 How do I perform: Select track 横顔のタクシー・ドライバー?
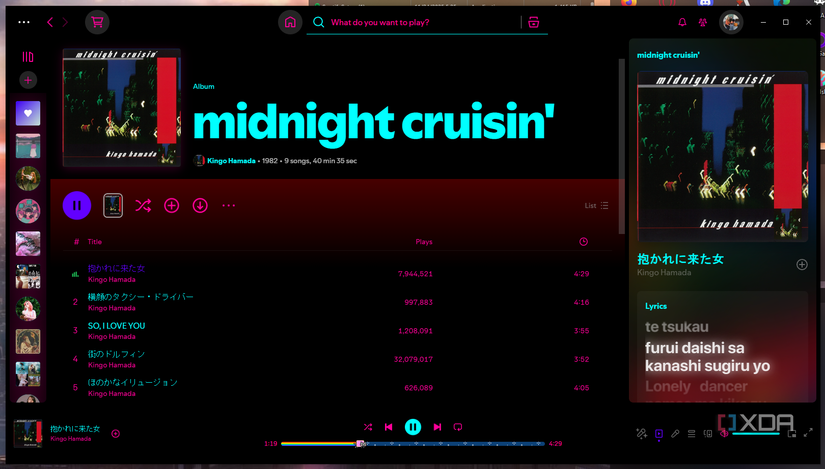[140, 297]
